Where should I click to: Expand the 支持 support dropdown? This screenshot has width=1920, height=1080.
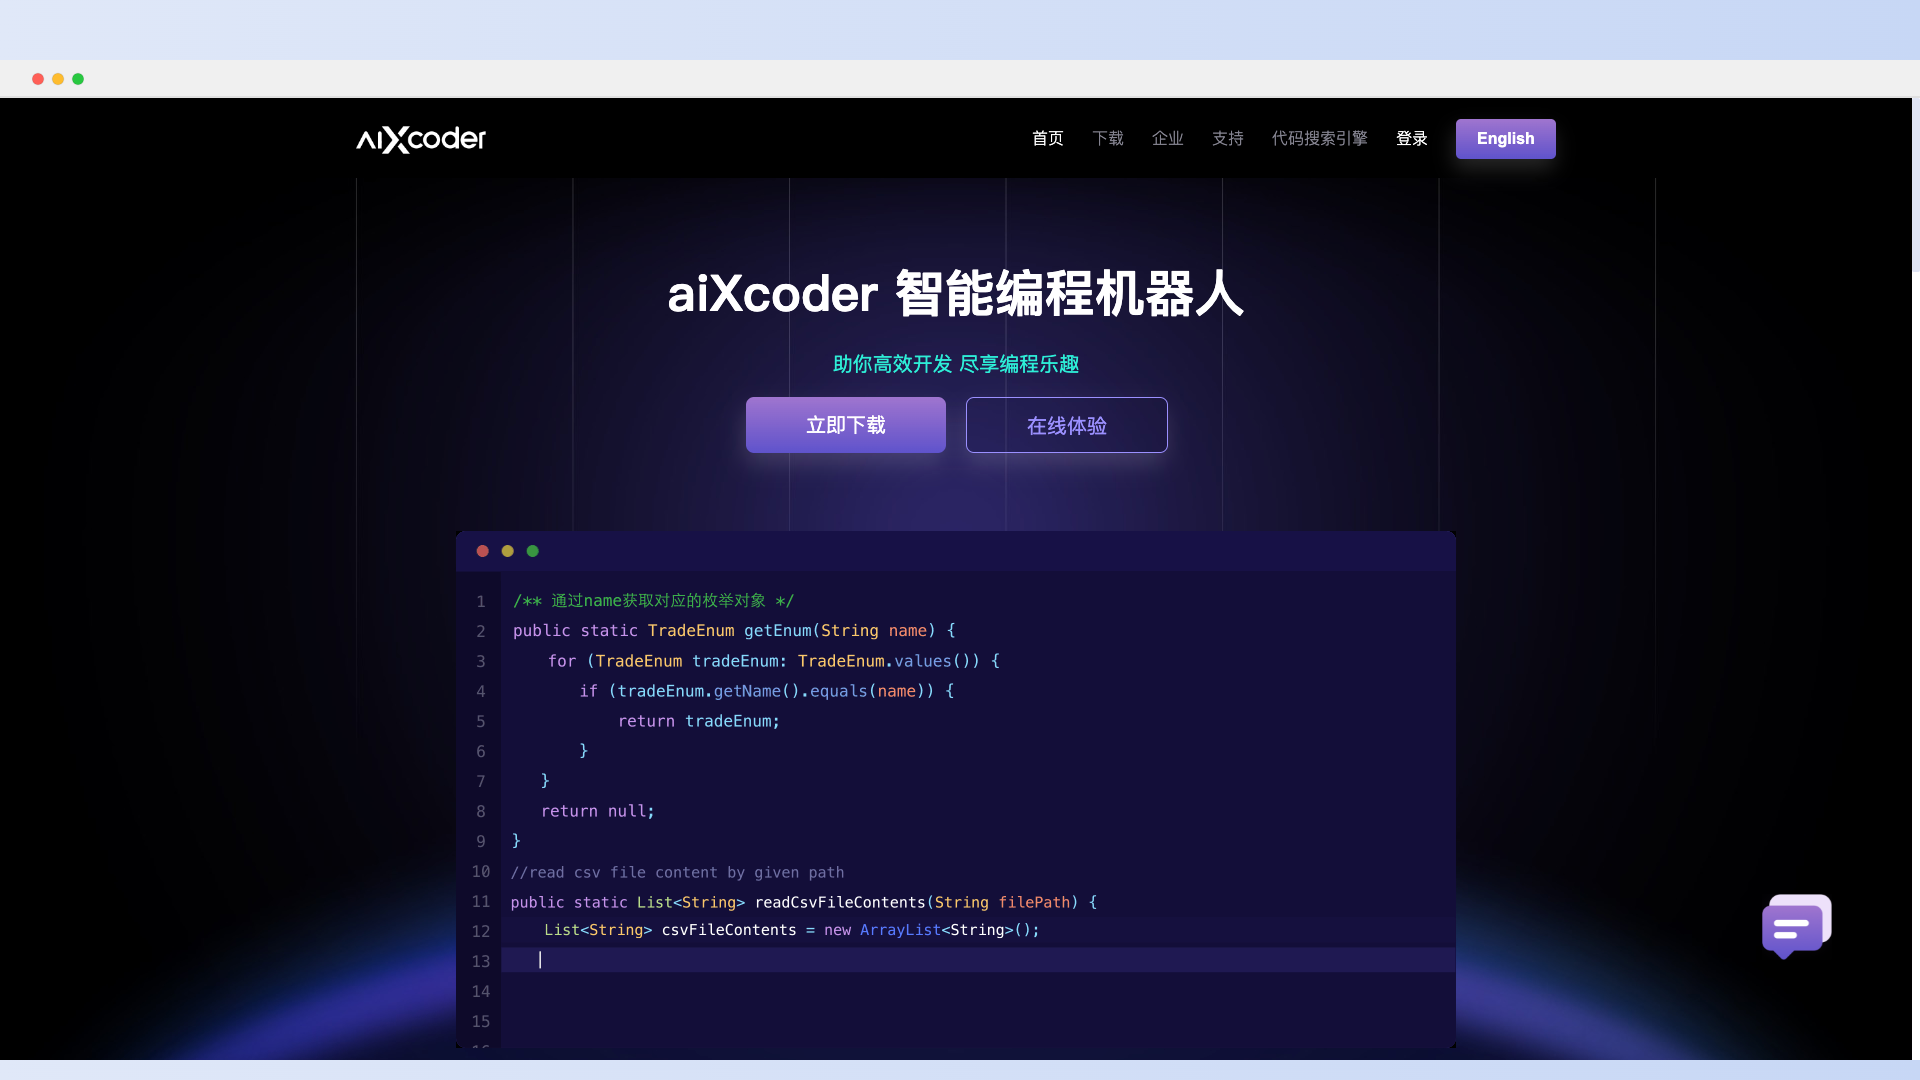click(x=1226, y=138)
